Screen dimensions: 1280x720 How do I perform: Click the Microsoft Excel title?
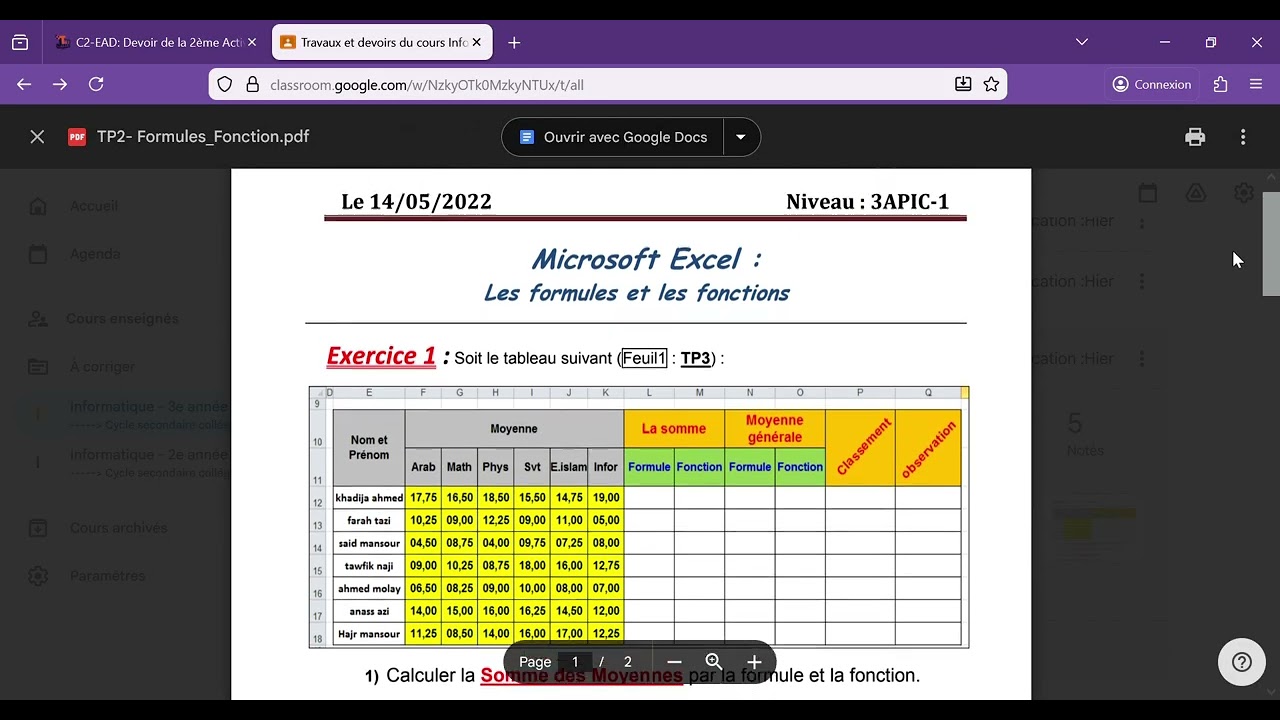tap(645, 260)
